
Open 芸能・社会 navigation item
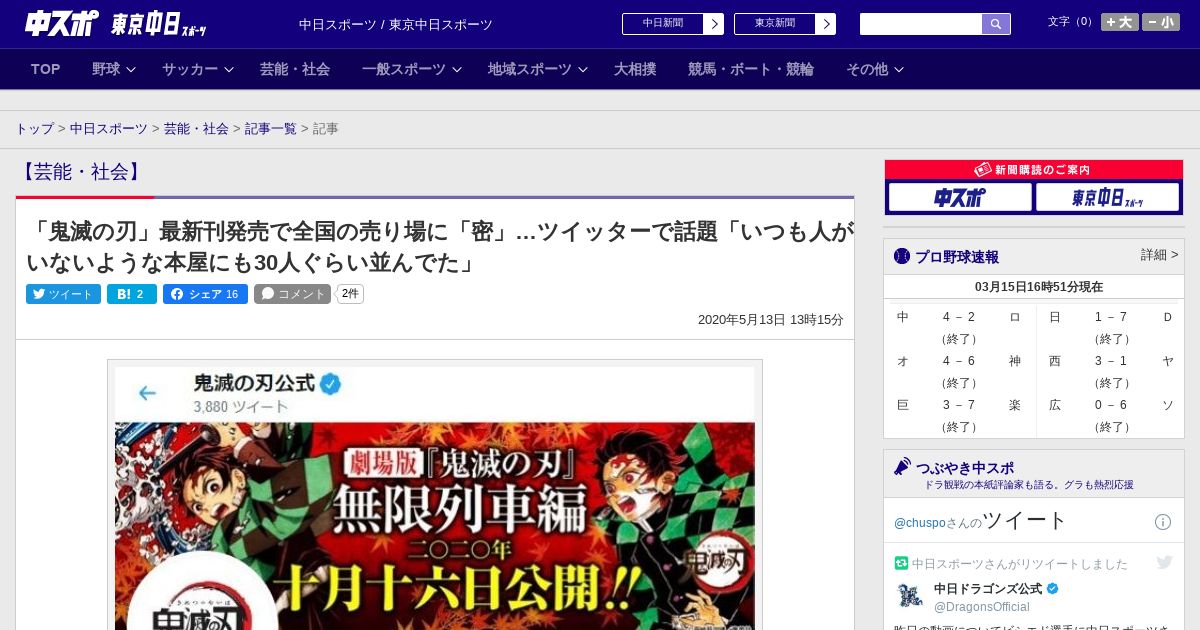295,69
